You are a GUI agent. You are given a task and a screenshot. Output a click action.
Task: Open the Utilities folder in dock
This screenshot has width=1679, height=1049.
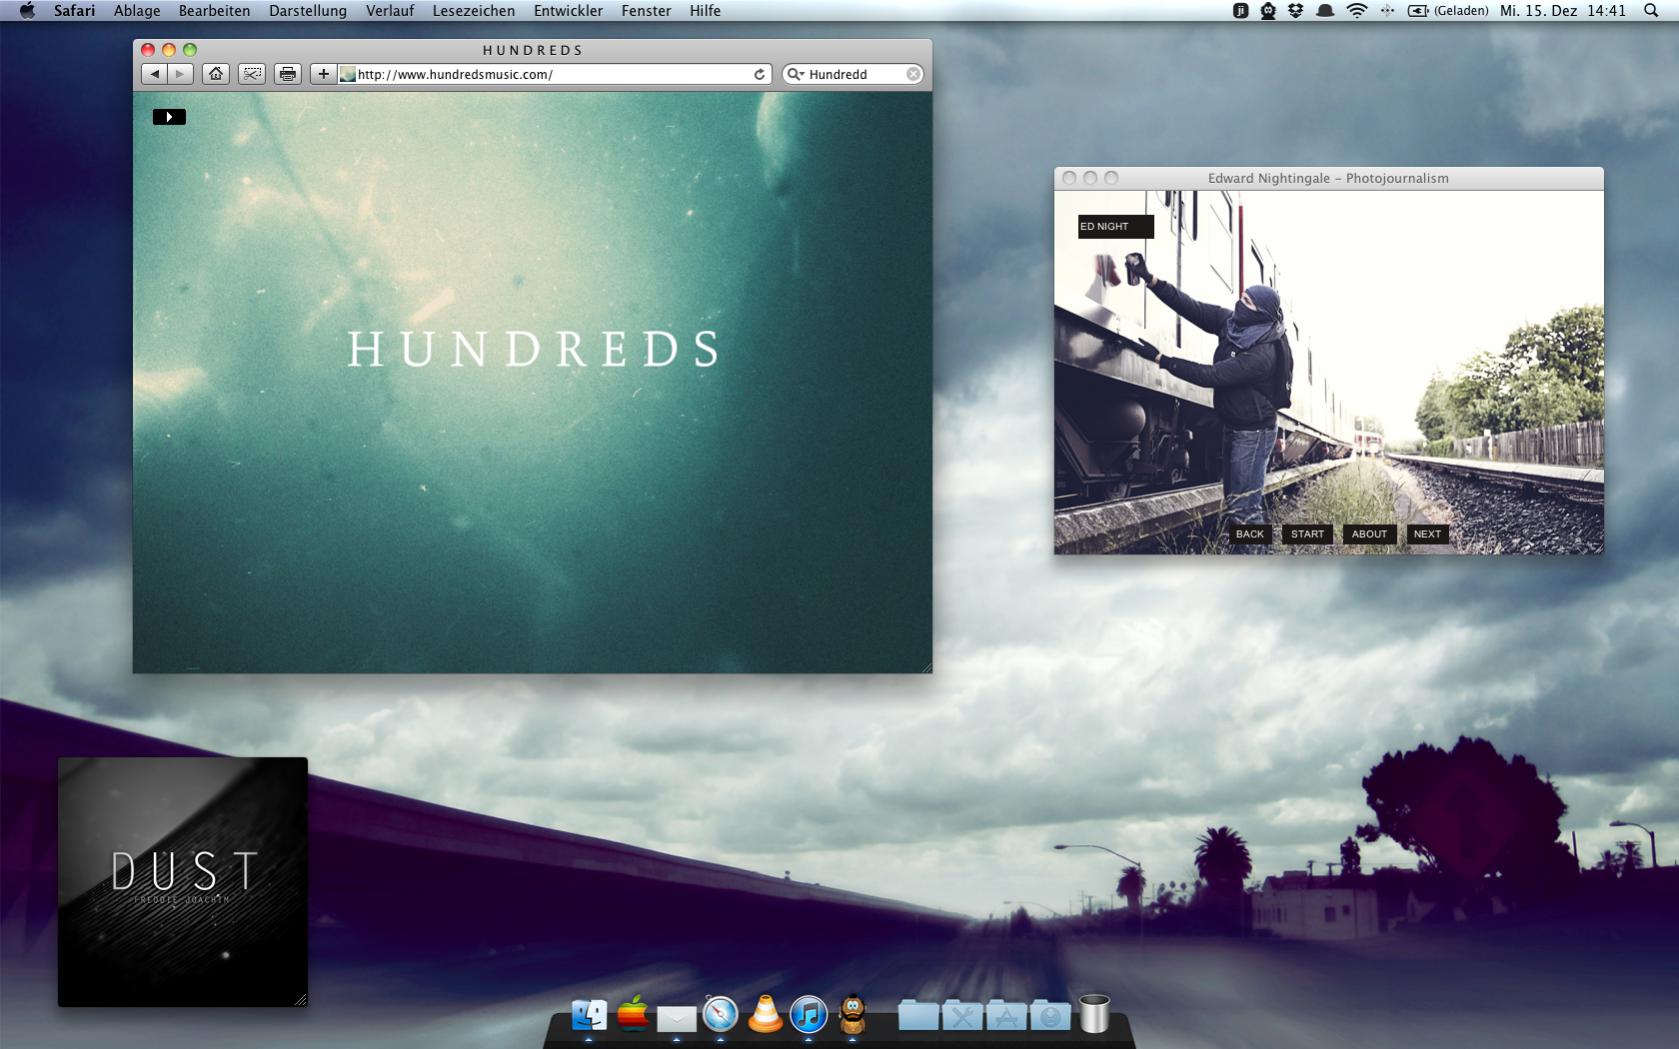[x=962, y=1015]
